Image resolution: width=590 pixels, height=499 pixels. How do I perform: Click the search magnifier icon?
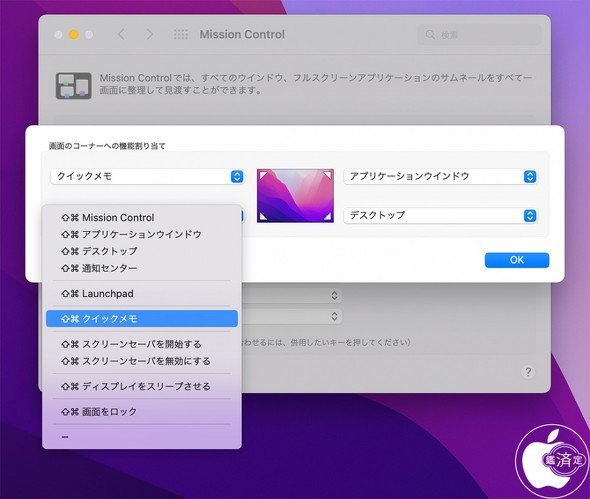click(430, 35)
